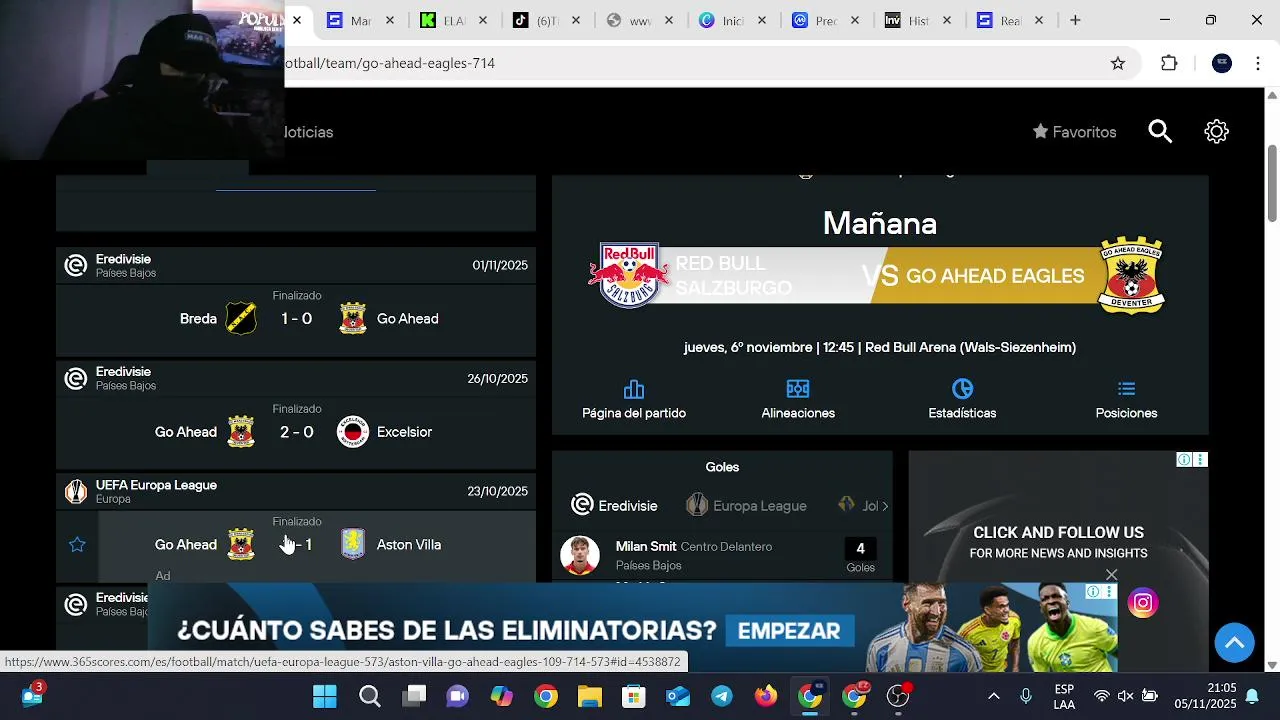Open the 365Scores settings gear

[1216, 132]
